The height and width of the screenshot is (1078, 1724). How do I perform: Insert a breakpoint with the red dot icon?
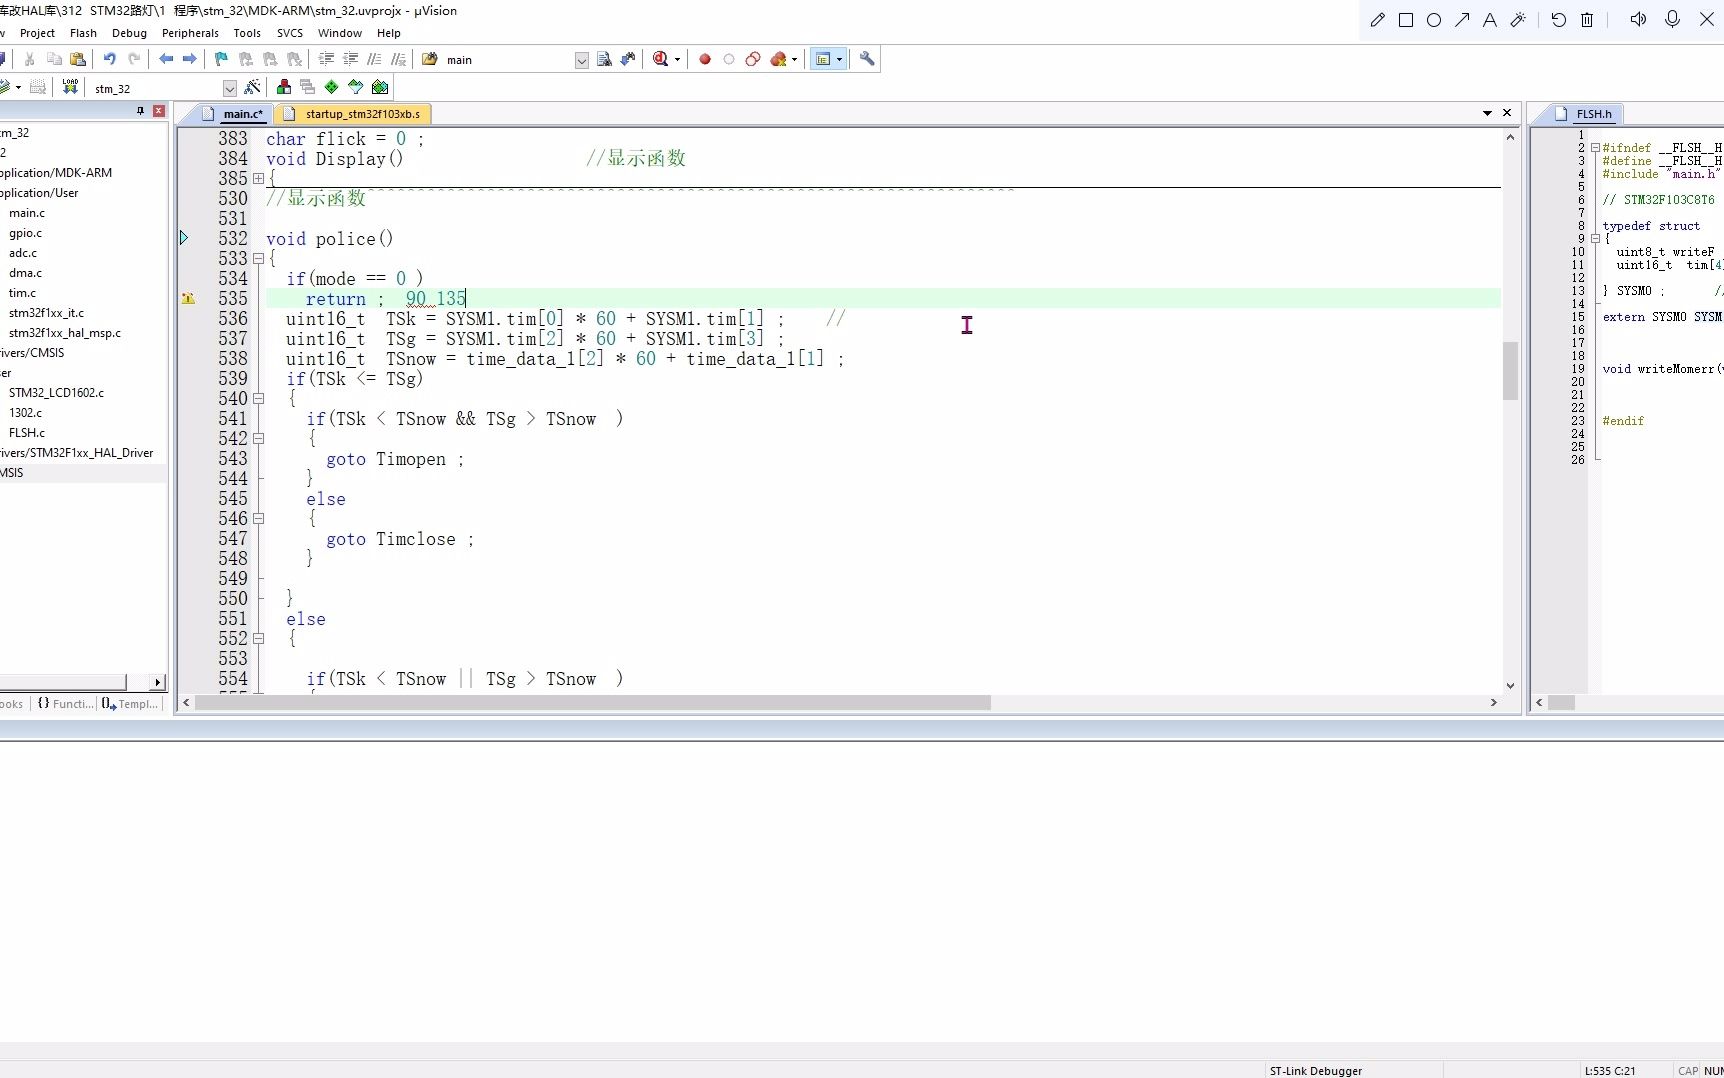[705, 59]
